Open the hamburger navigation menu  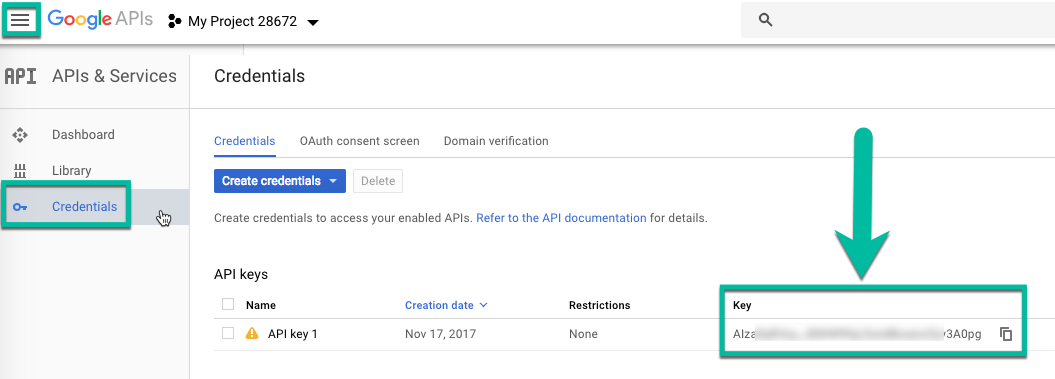[x=20, y=20]
